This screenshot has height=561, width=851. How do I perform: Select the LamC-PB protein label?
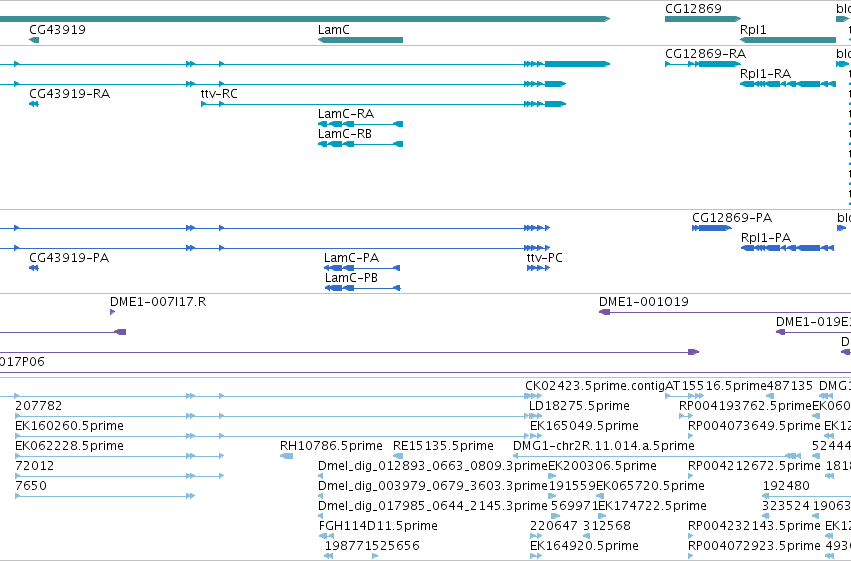point(351,278)
